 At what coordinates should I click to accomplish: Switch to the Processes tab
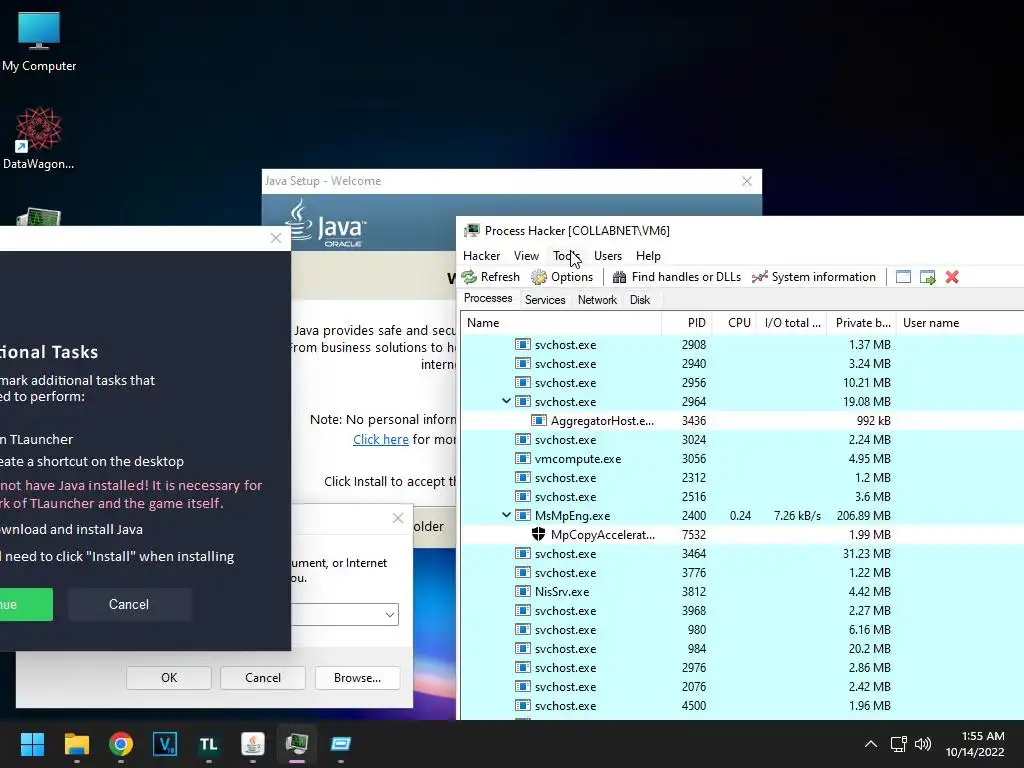tap(488, 298)
